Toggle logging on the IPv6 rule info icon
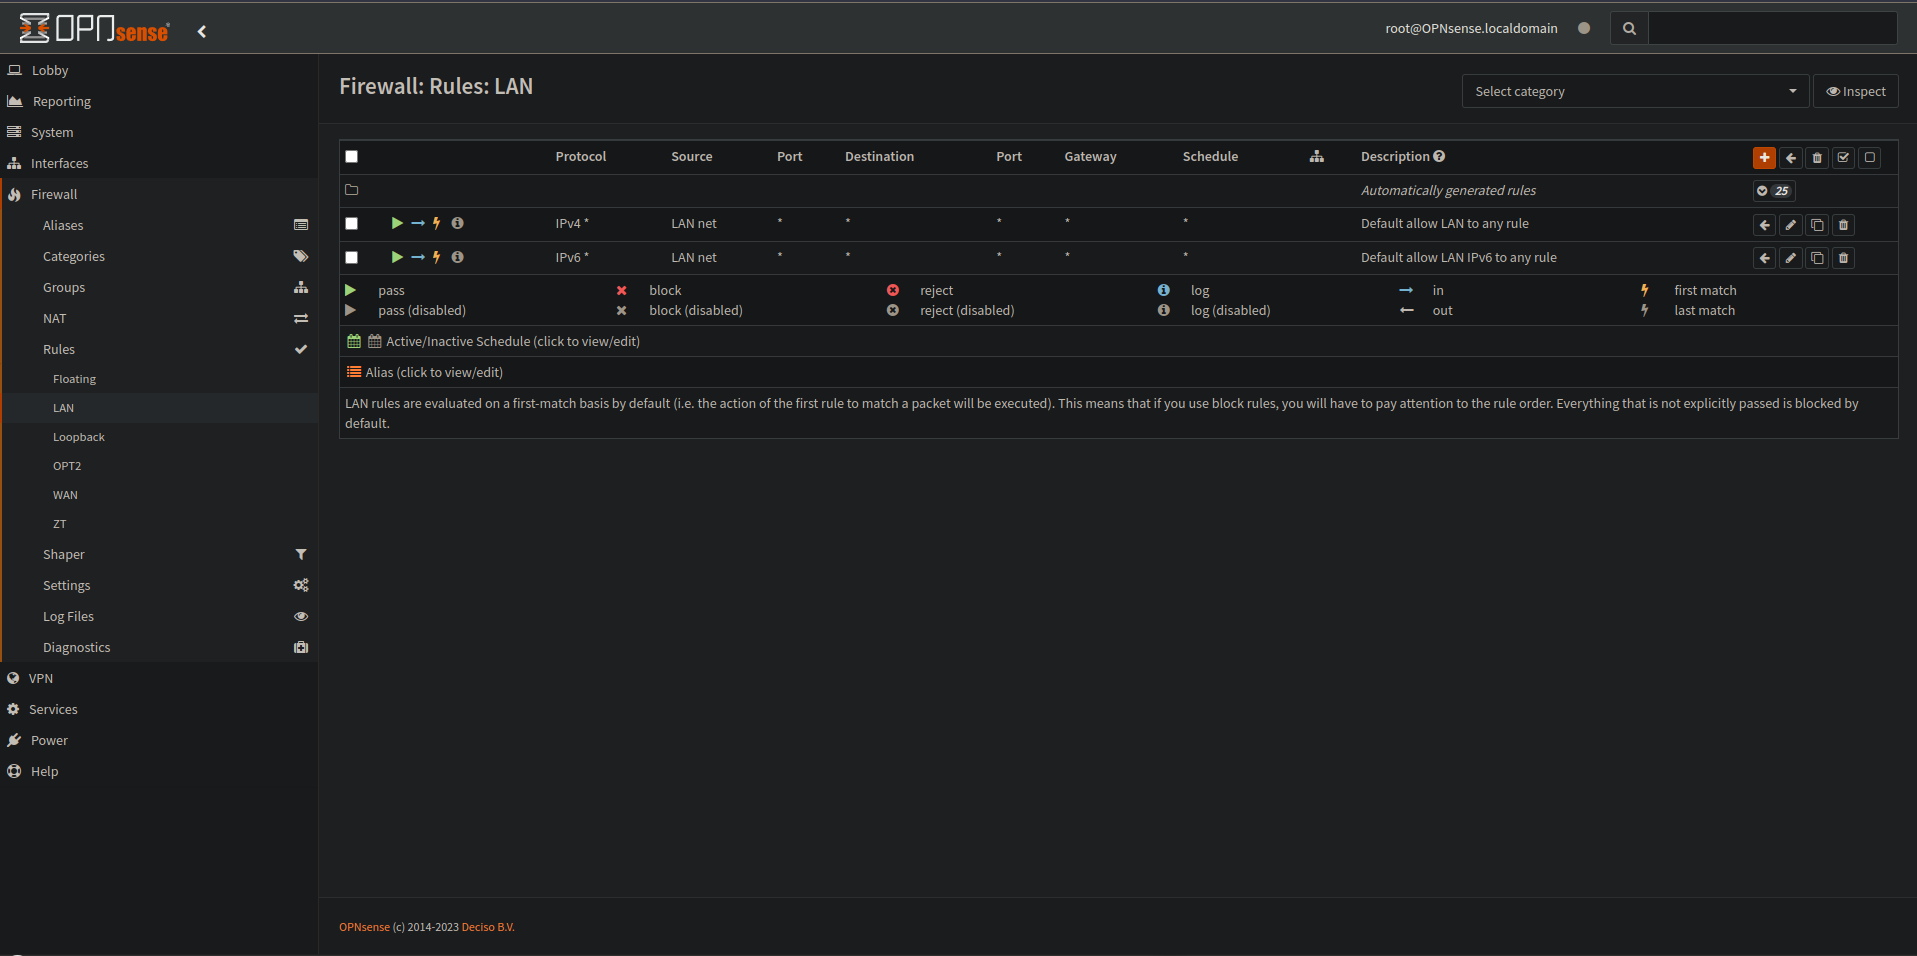1917x956 pixels. [457, 257]
